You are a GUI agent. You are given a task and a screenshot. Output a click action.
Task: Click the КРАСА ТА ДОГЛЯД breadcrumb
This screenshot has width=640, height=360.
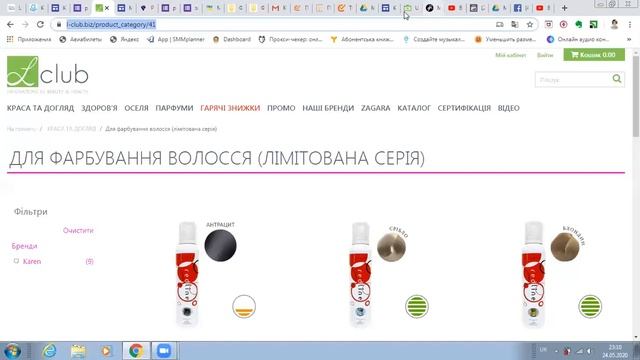(71, 129)
